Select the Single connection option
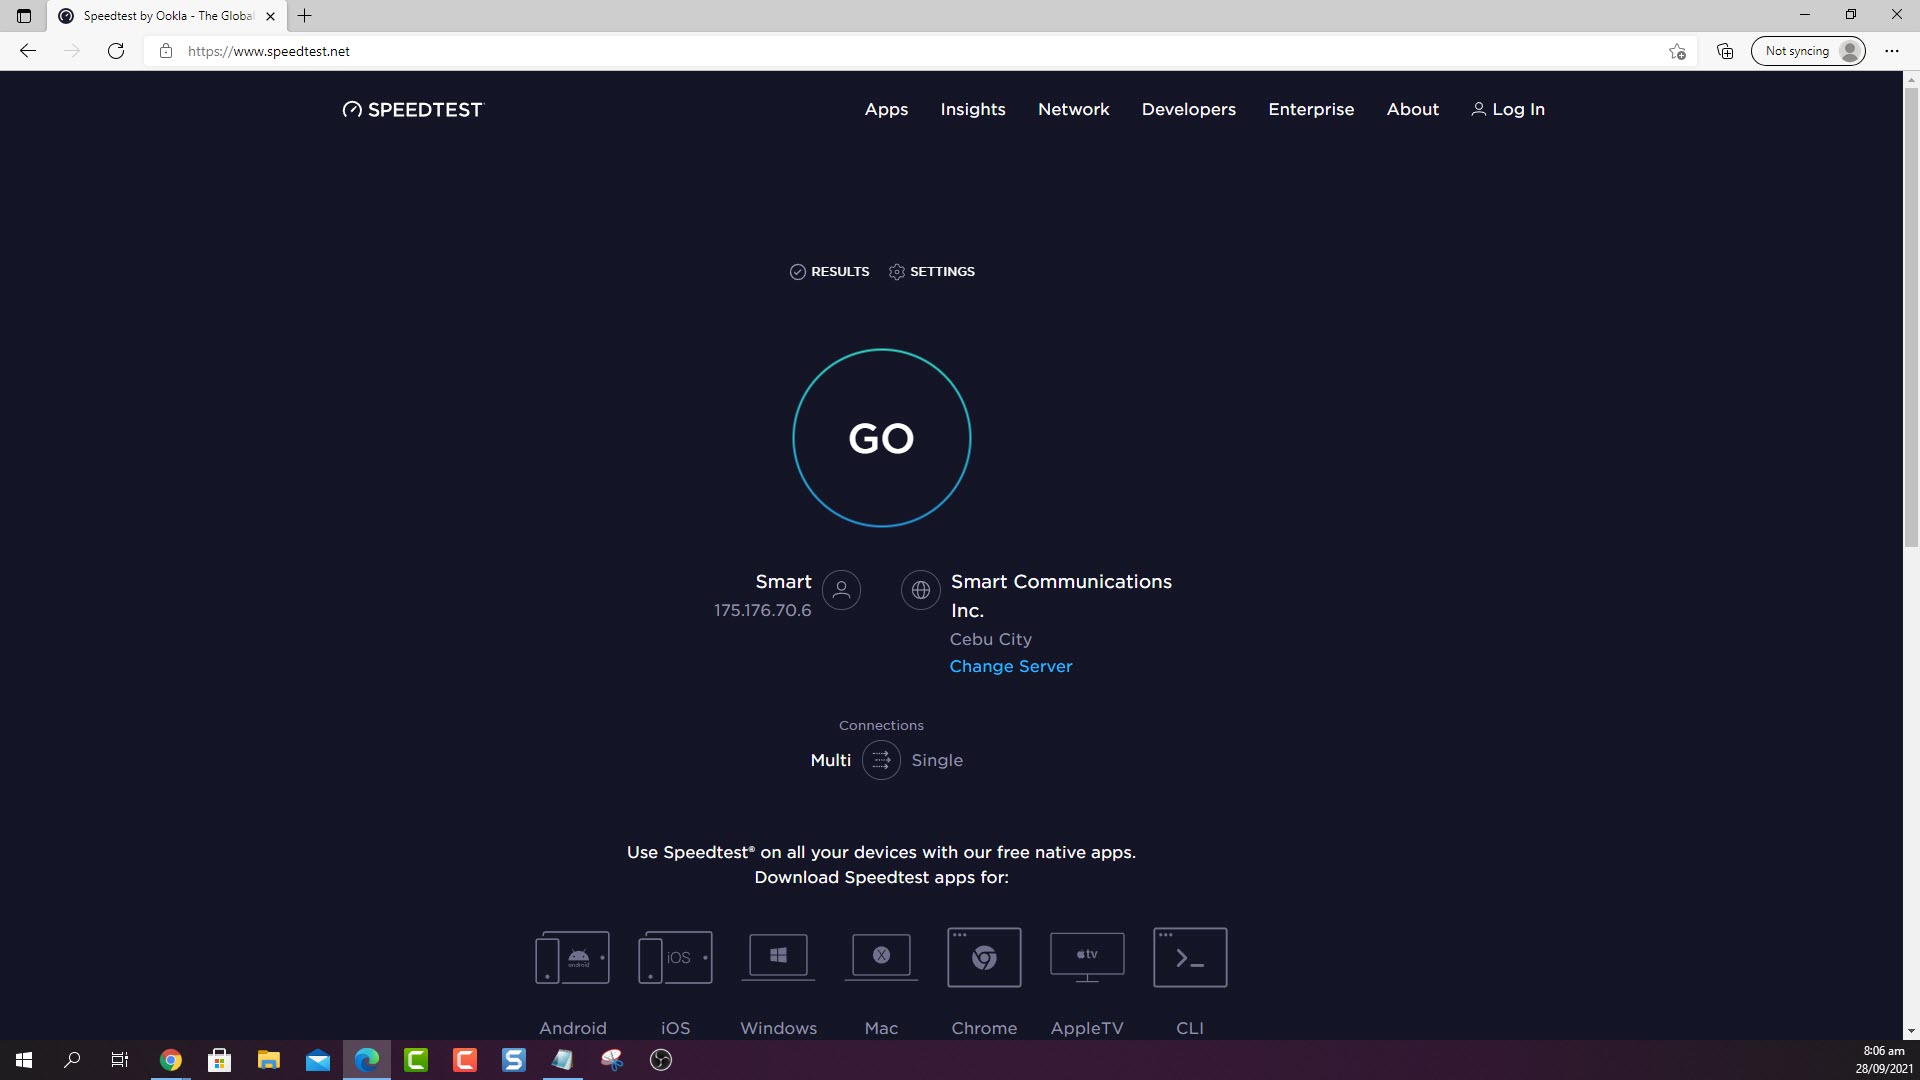The image size is (1920, 1080). pyautogui.click(x=937, y=760)
